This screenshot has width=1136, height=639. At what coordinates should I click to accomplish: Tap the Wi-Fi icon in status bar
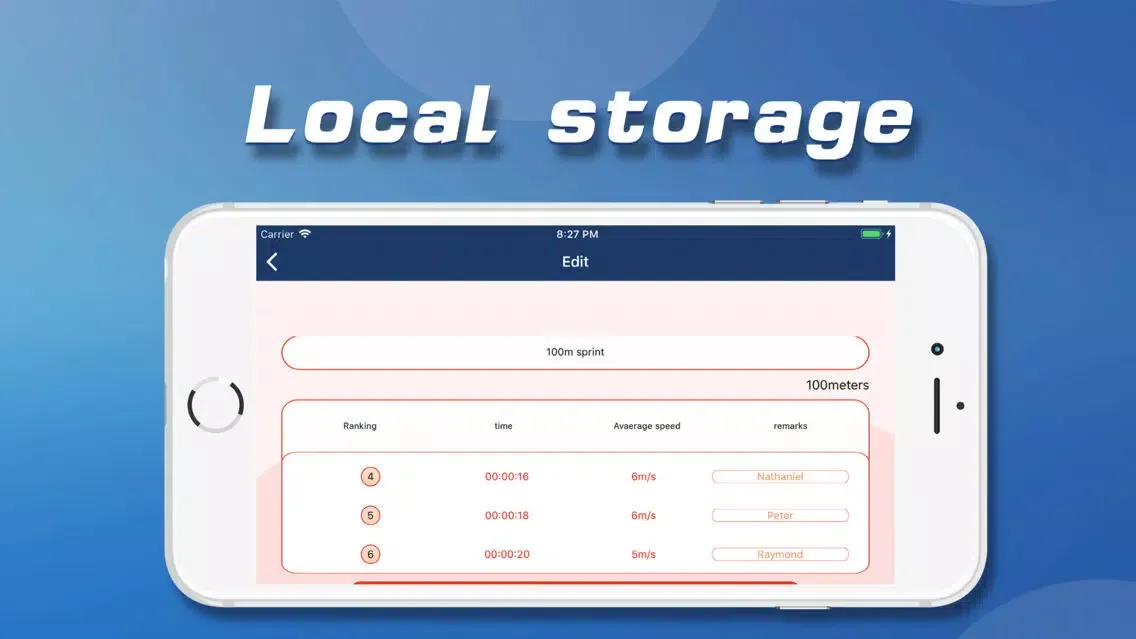pyautogui.click(x=305, y=234)
